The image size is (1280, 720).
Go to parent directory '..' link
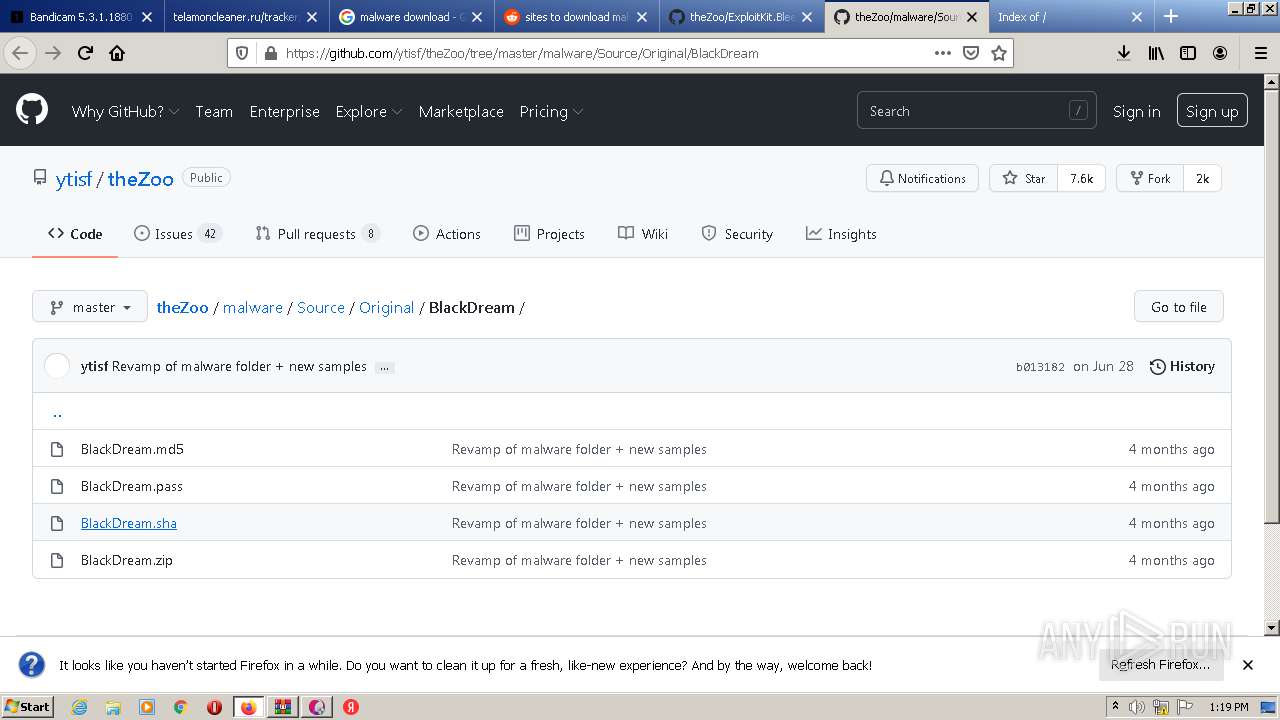pyautogui.click(x=57, y=412)
